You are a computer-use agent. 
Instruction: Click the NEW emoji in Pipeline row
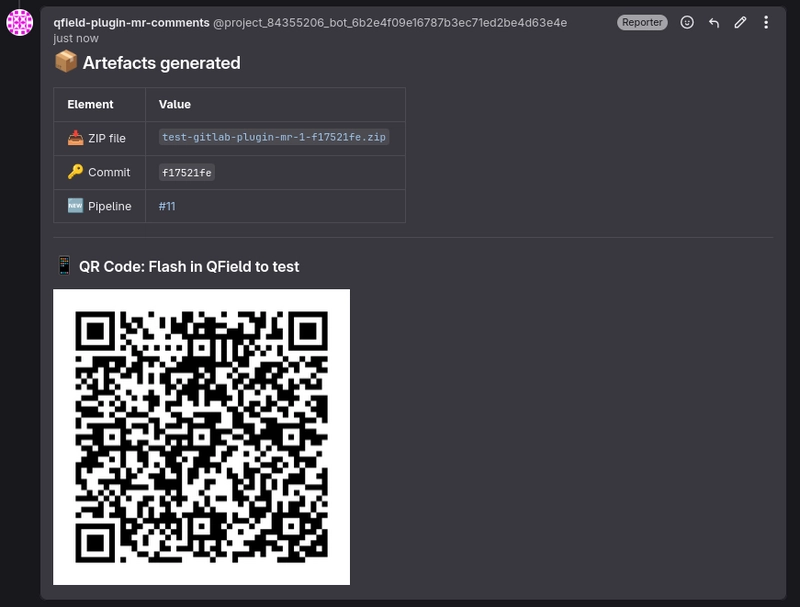tap(75, 206)
